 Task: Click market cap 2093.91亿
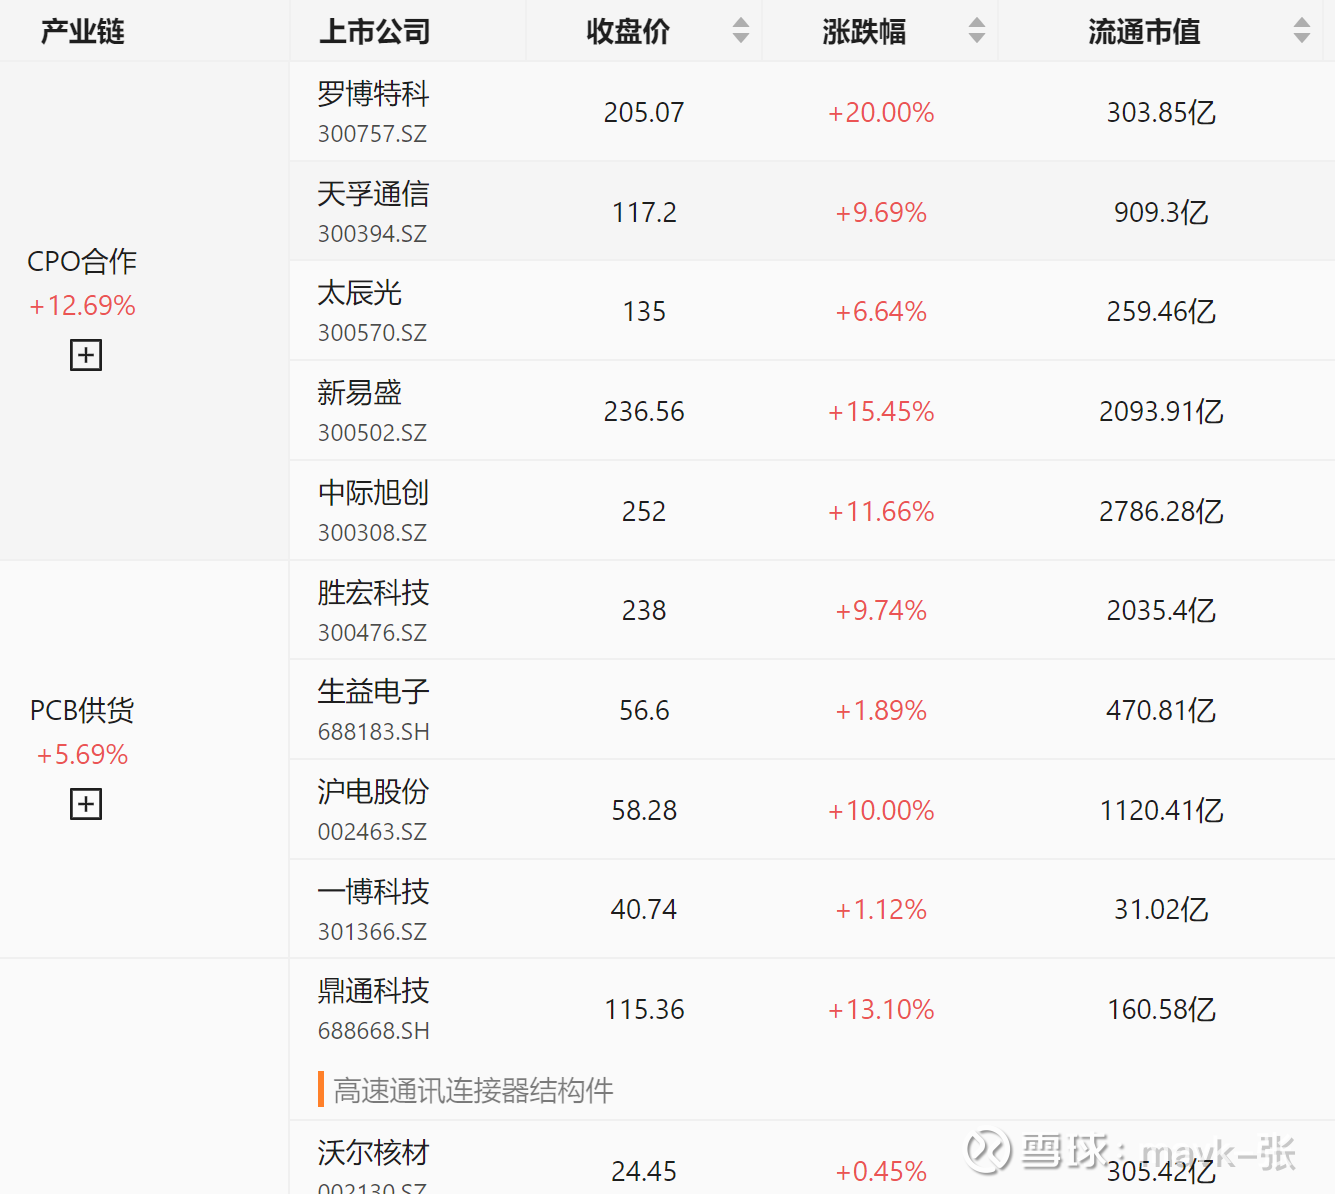point(1161,412)
